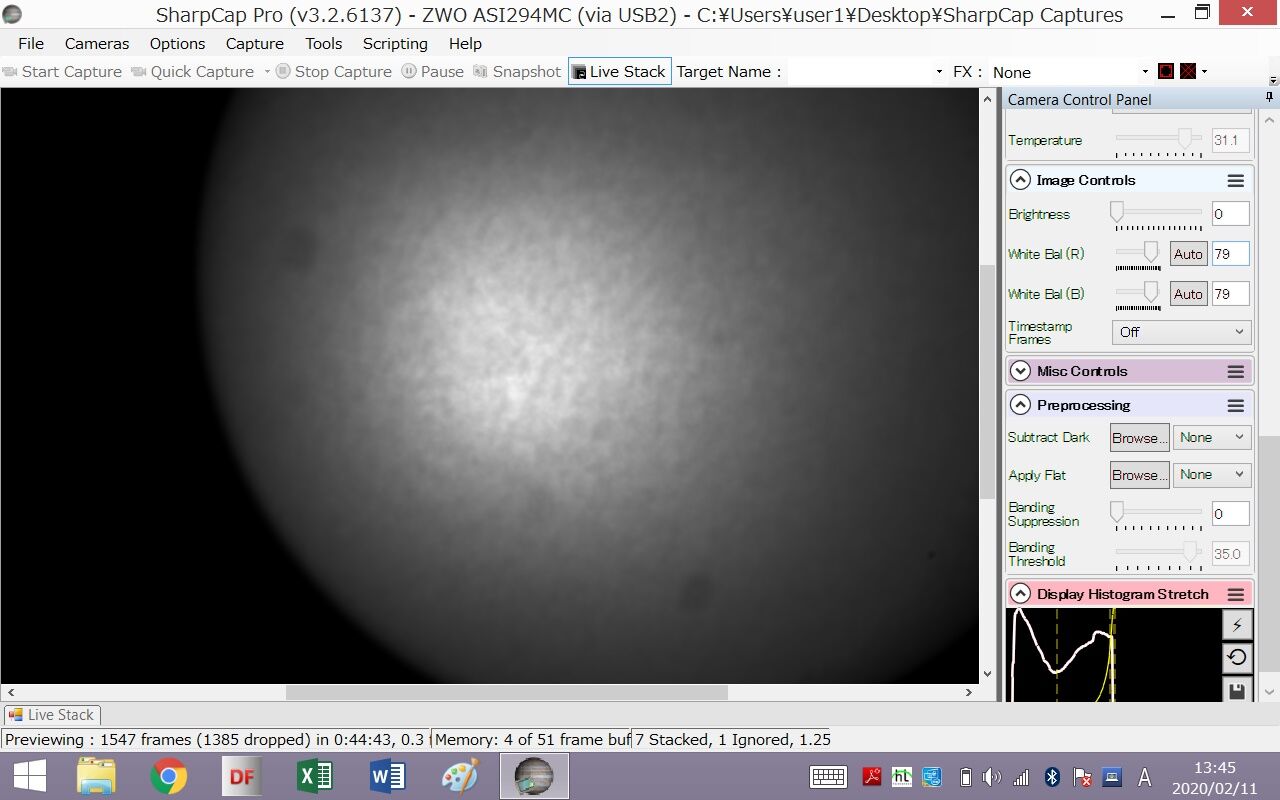The height and width of the screenshot is (800, 1280).
Task: Open Word from the taskbar
Action: coord(387,776)
